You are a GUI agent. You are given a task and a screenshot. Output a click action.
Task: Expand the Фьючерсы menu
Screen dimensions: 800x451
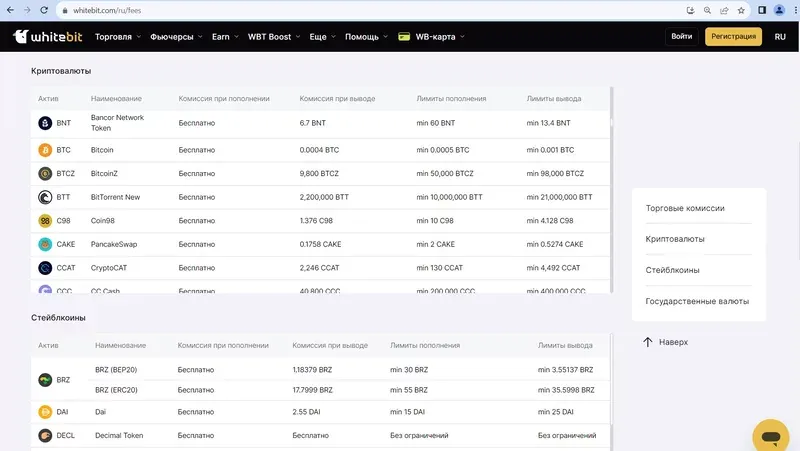(176, 37)
